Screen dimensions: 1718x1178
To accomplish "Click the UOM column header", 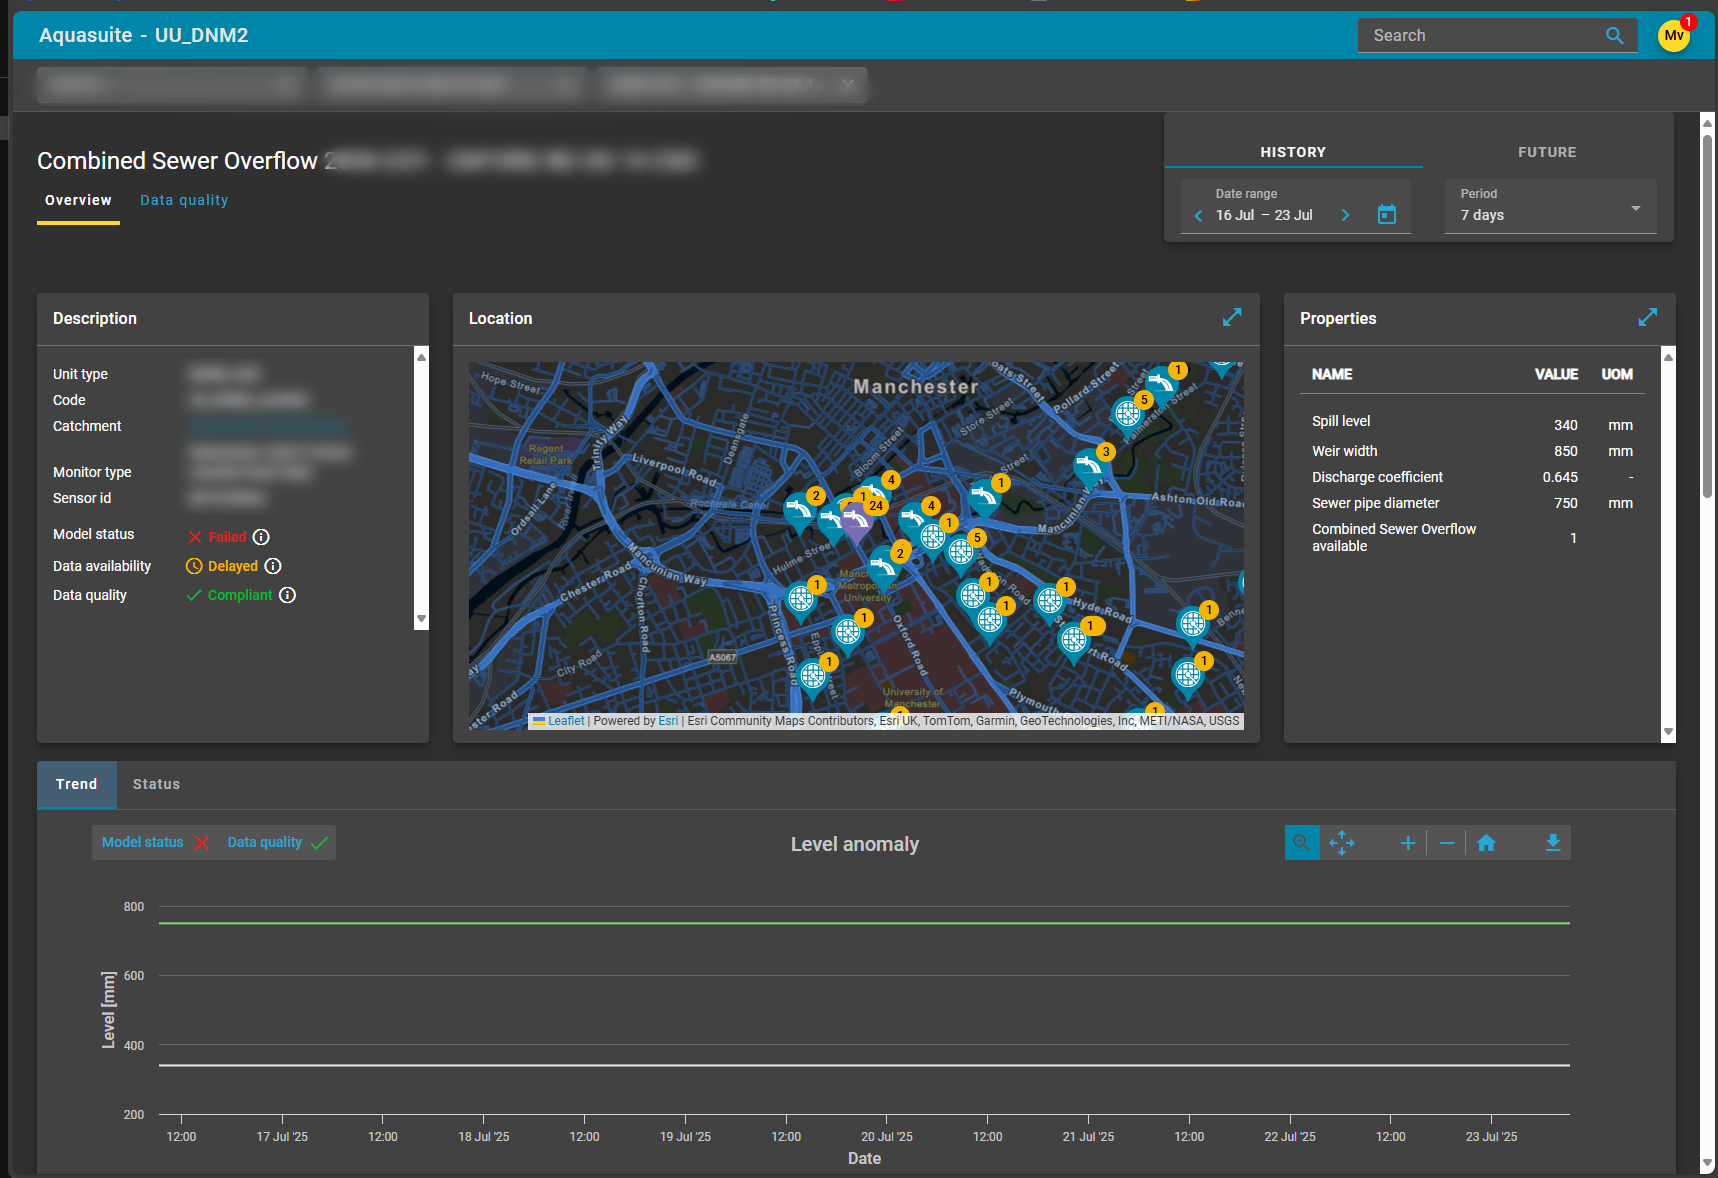I will (x=1617, y=374).
